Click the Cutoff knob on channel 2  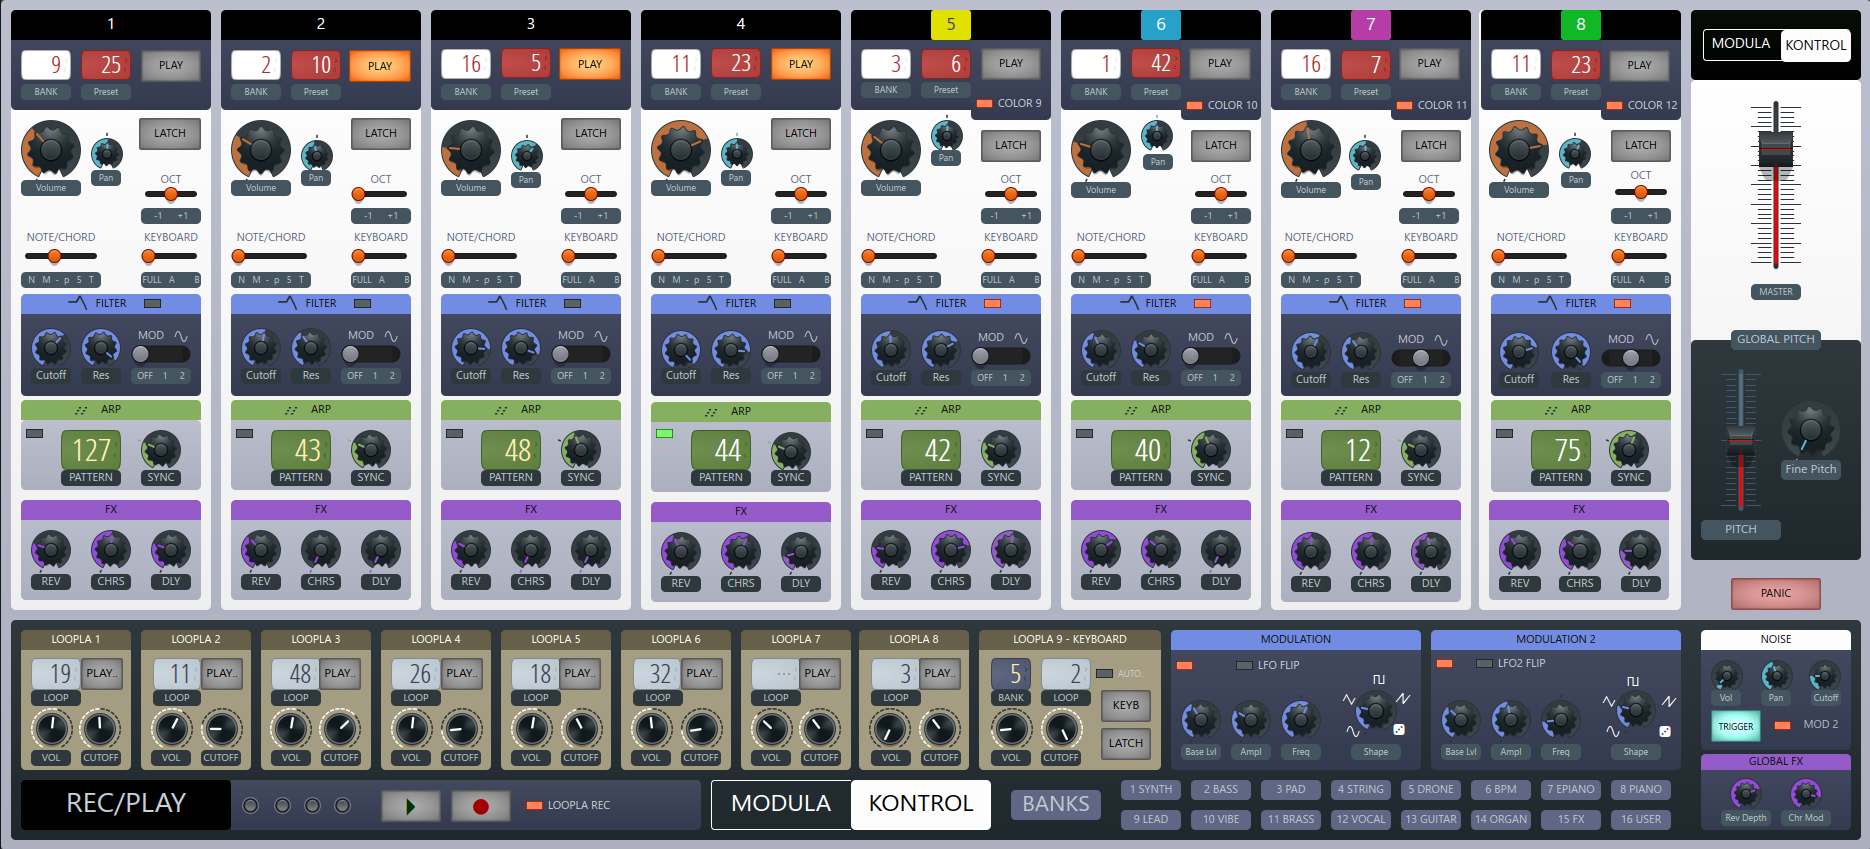261,348
